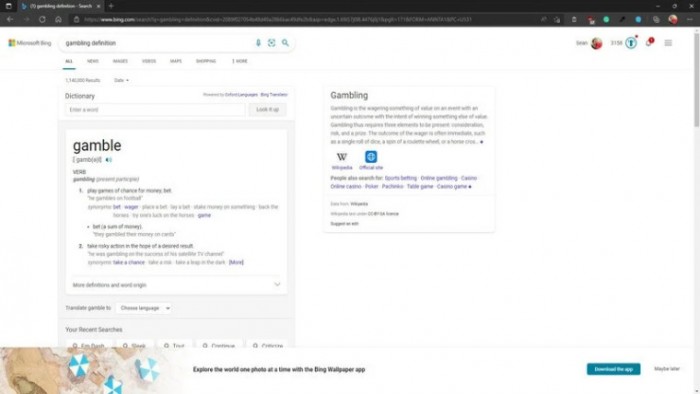Viewport: 700px width, 394px height.
Task: Switch to the Images tab
Action: pos(120,61)
